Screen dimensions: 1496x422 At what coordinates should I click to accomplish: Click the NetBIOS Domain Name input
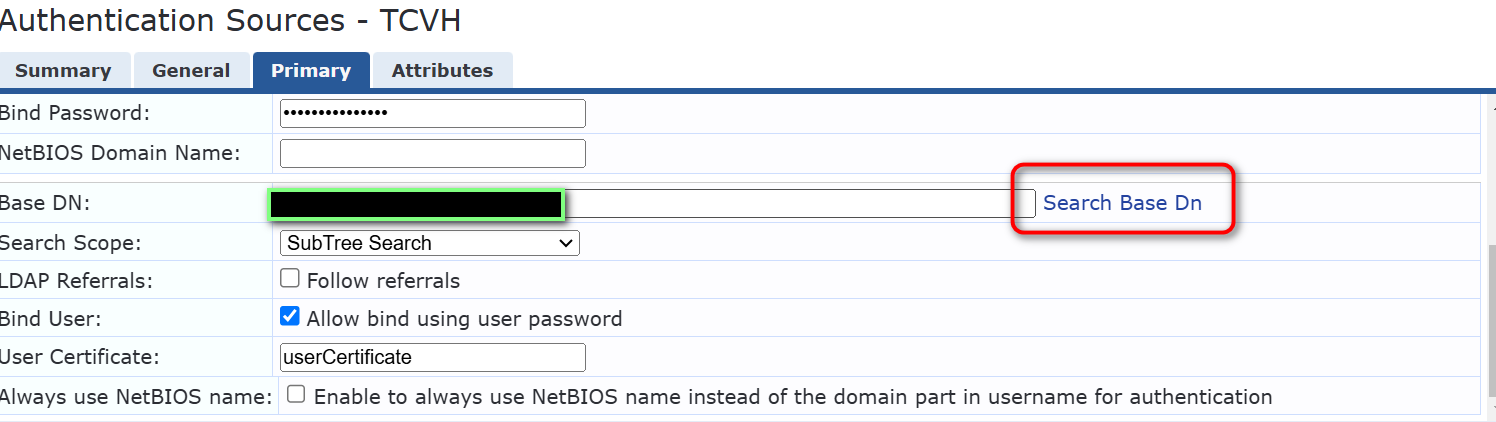[432, 154]
